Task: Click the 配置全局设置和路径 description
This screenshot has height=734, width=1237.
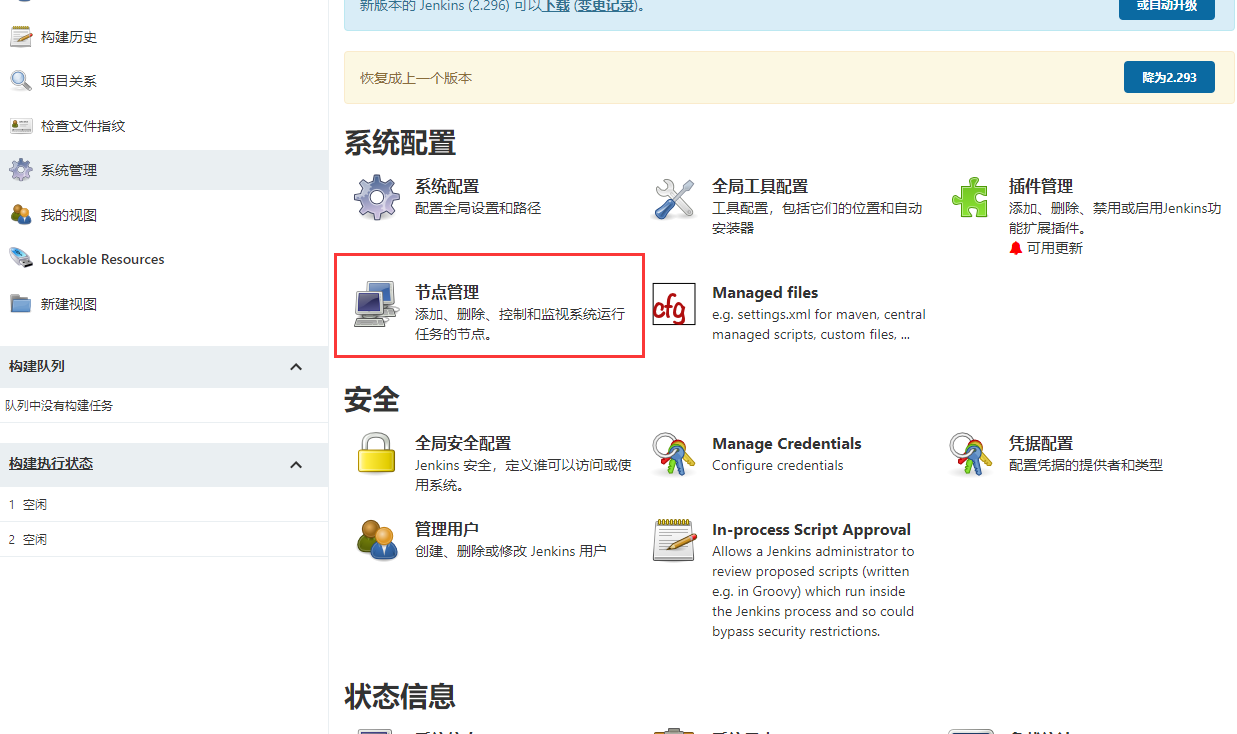Action: [x=478, y=208]
